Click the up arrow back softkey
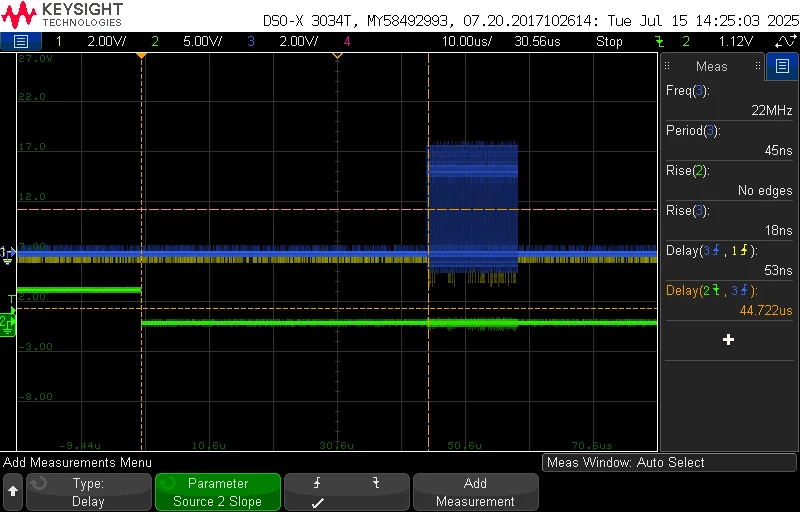Screen dimensions: 800x512 tap(13, 492)
